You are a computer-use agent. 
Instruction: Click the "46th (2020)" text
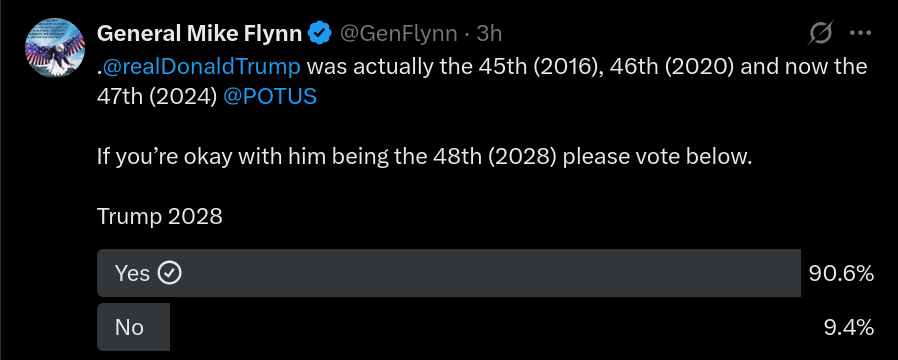(672, 66)
